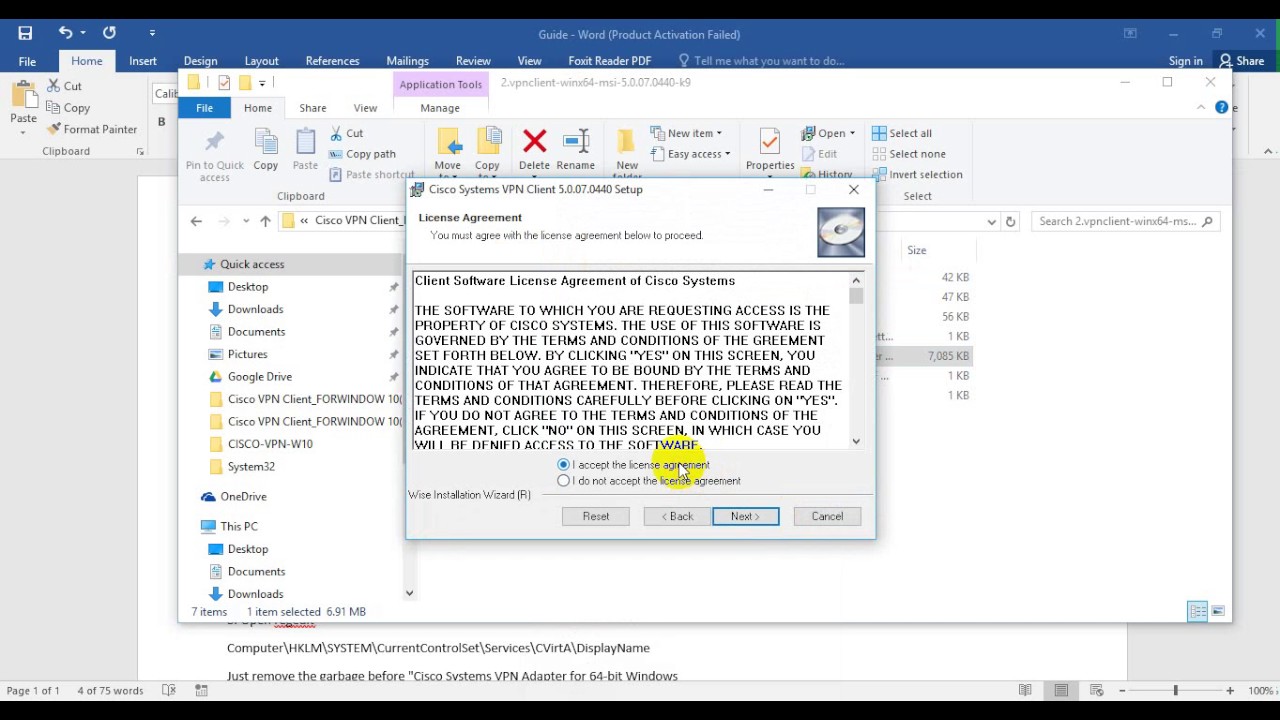Click the license text scroll up arrow
This screenshot has width=1280, height=720.
coord(856,280)
